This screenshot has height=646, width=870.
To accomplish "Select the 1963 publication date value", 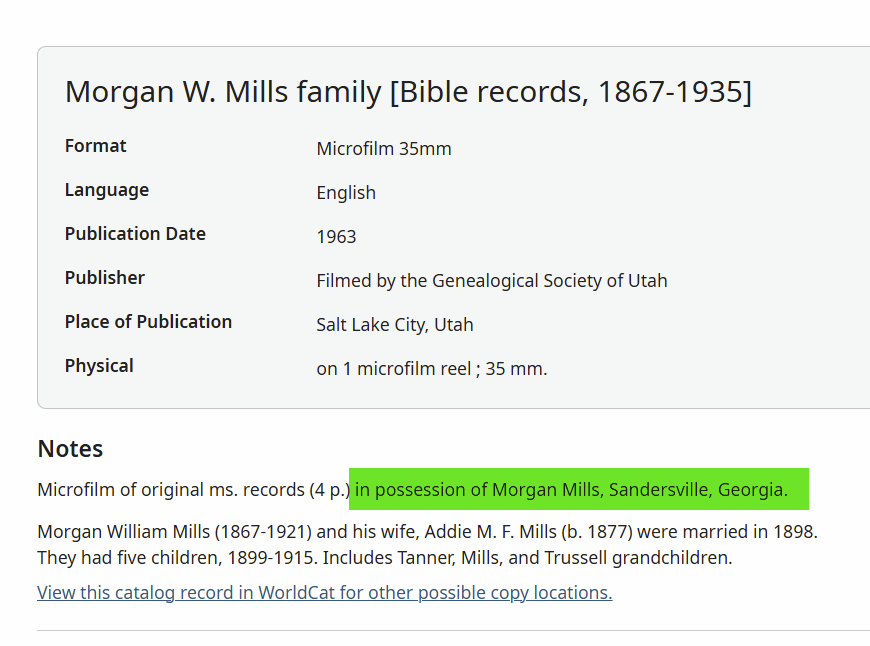I will pos(336,236).
